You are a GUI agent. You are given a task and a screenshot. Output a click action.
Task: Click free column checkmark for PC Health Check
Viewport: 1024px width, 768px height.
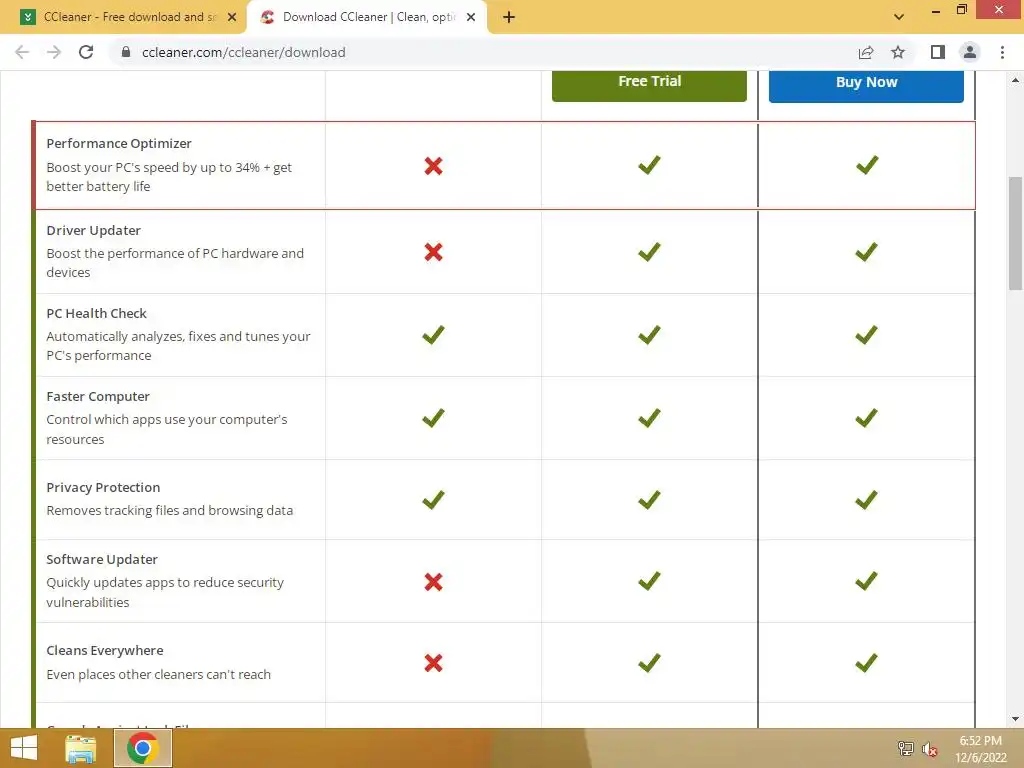(x=433, y=335)
